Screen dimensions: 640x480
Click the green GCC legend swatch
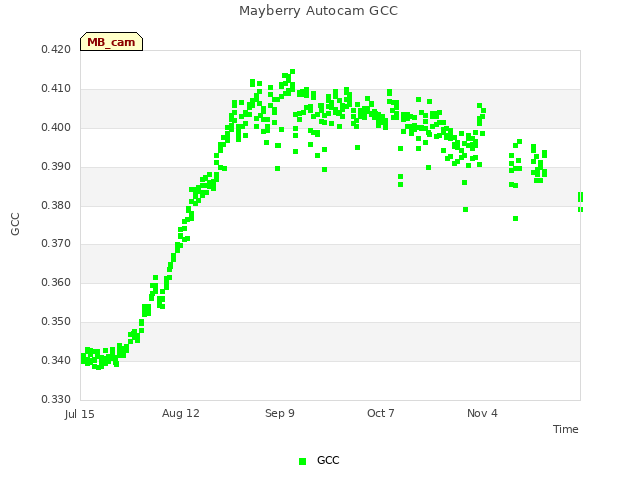(302, 461)
